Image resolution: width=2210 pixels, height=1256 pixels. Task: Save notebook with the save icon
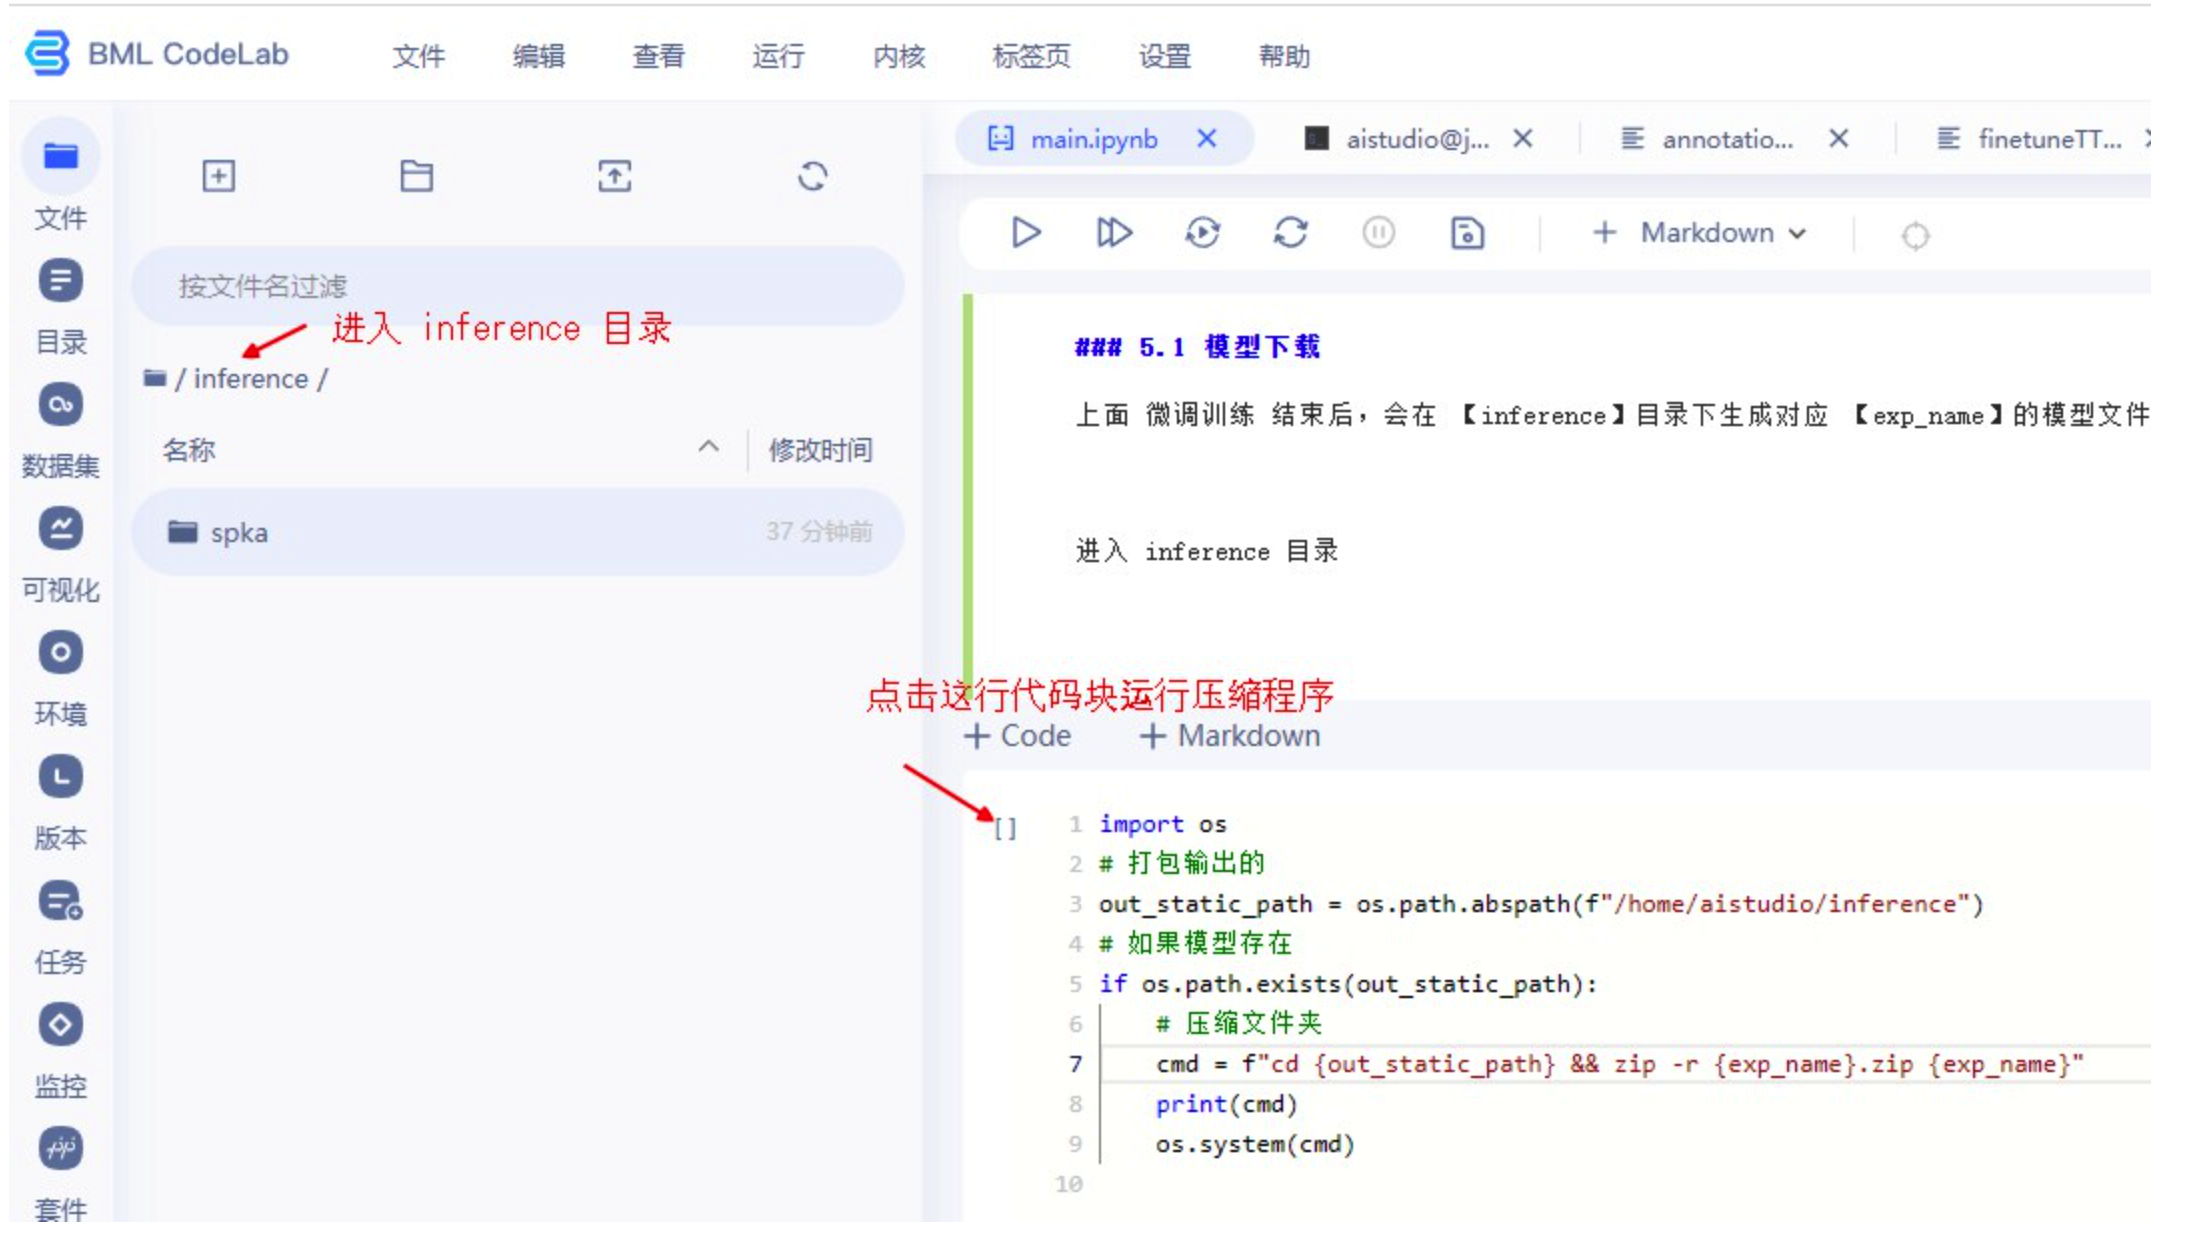pyautogui.click(x=1466, y=233)
